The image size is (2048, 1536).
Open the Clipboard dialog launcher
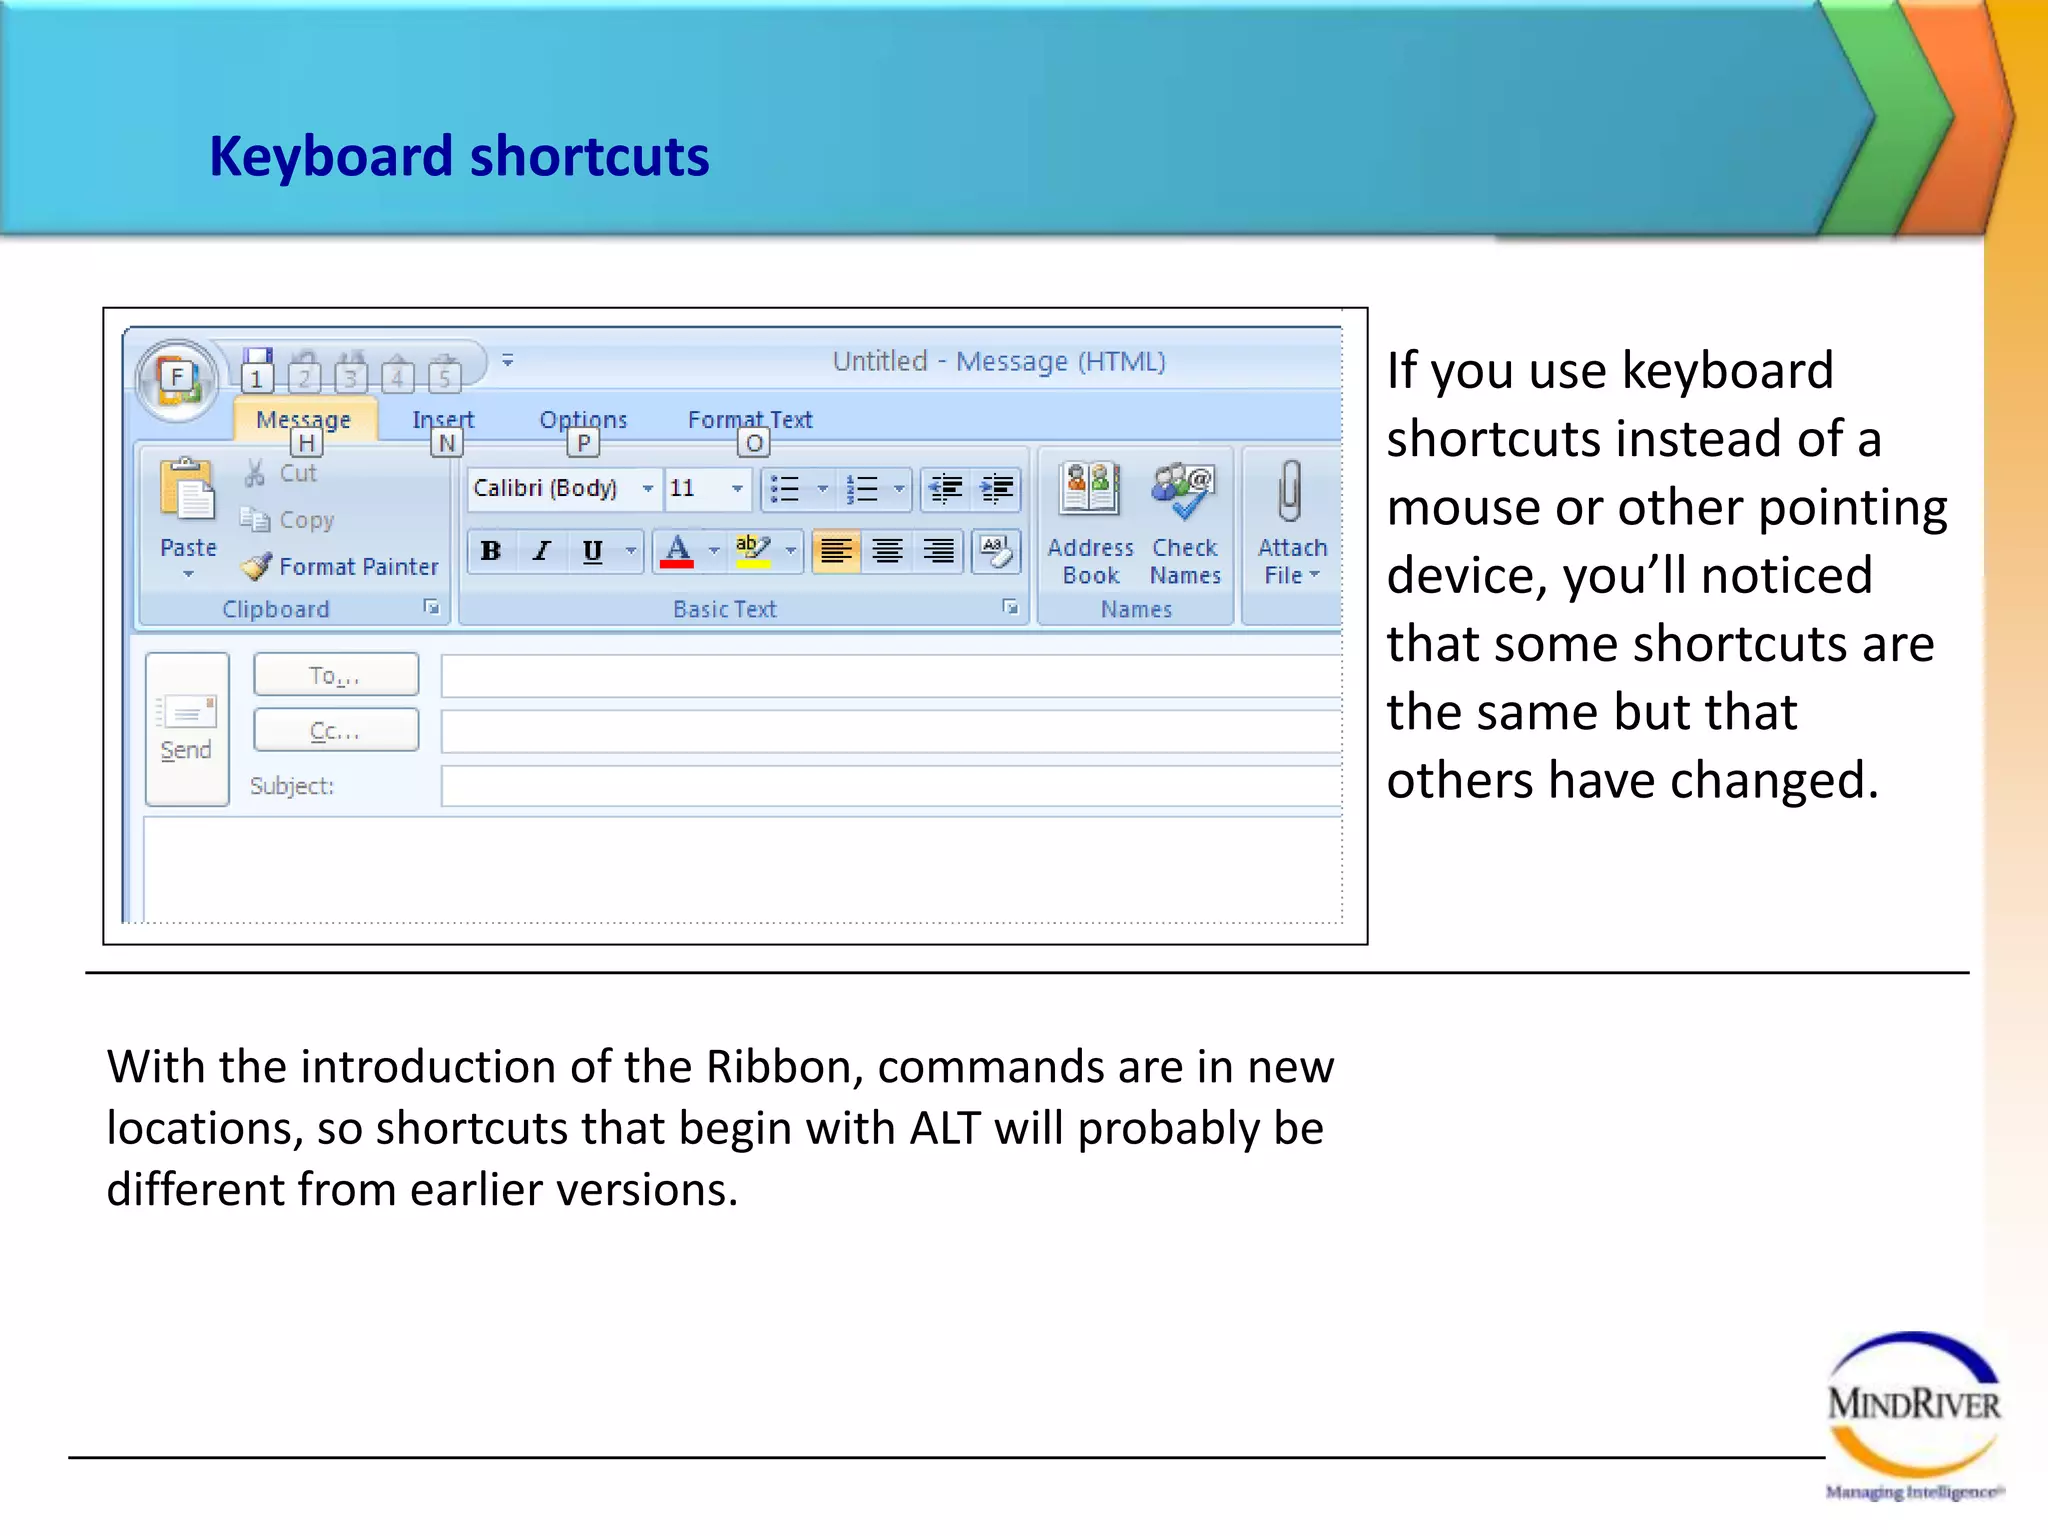(432, 607)
